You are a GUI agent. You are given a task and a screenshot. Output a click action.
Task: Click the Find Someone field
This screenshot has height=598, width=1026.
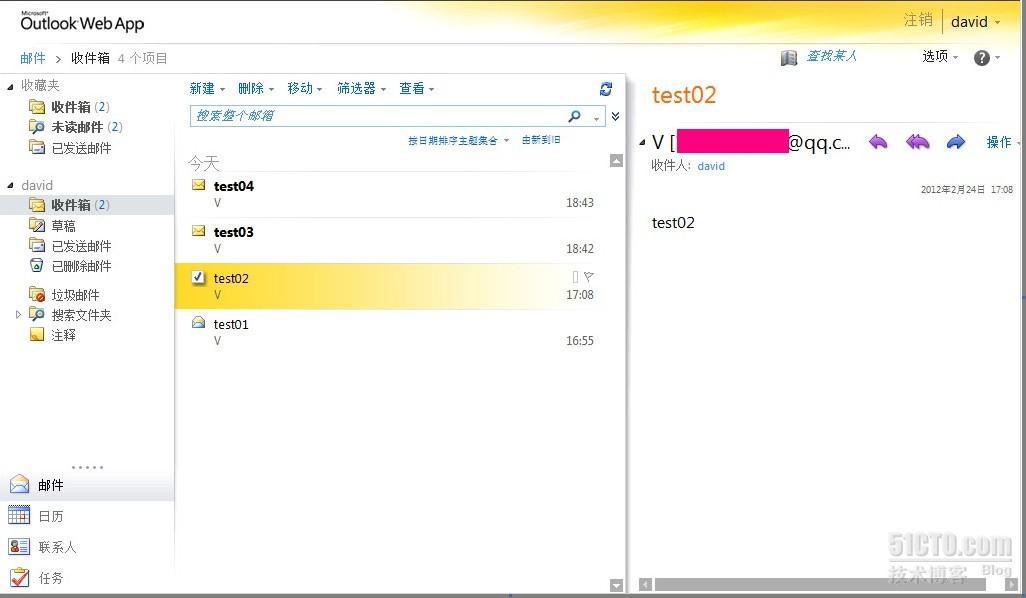(x=831, y=56)
